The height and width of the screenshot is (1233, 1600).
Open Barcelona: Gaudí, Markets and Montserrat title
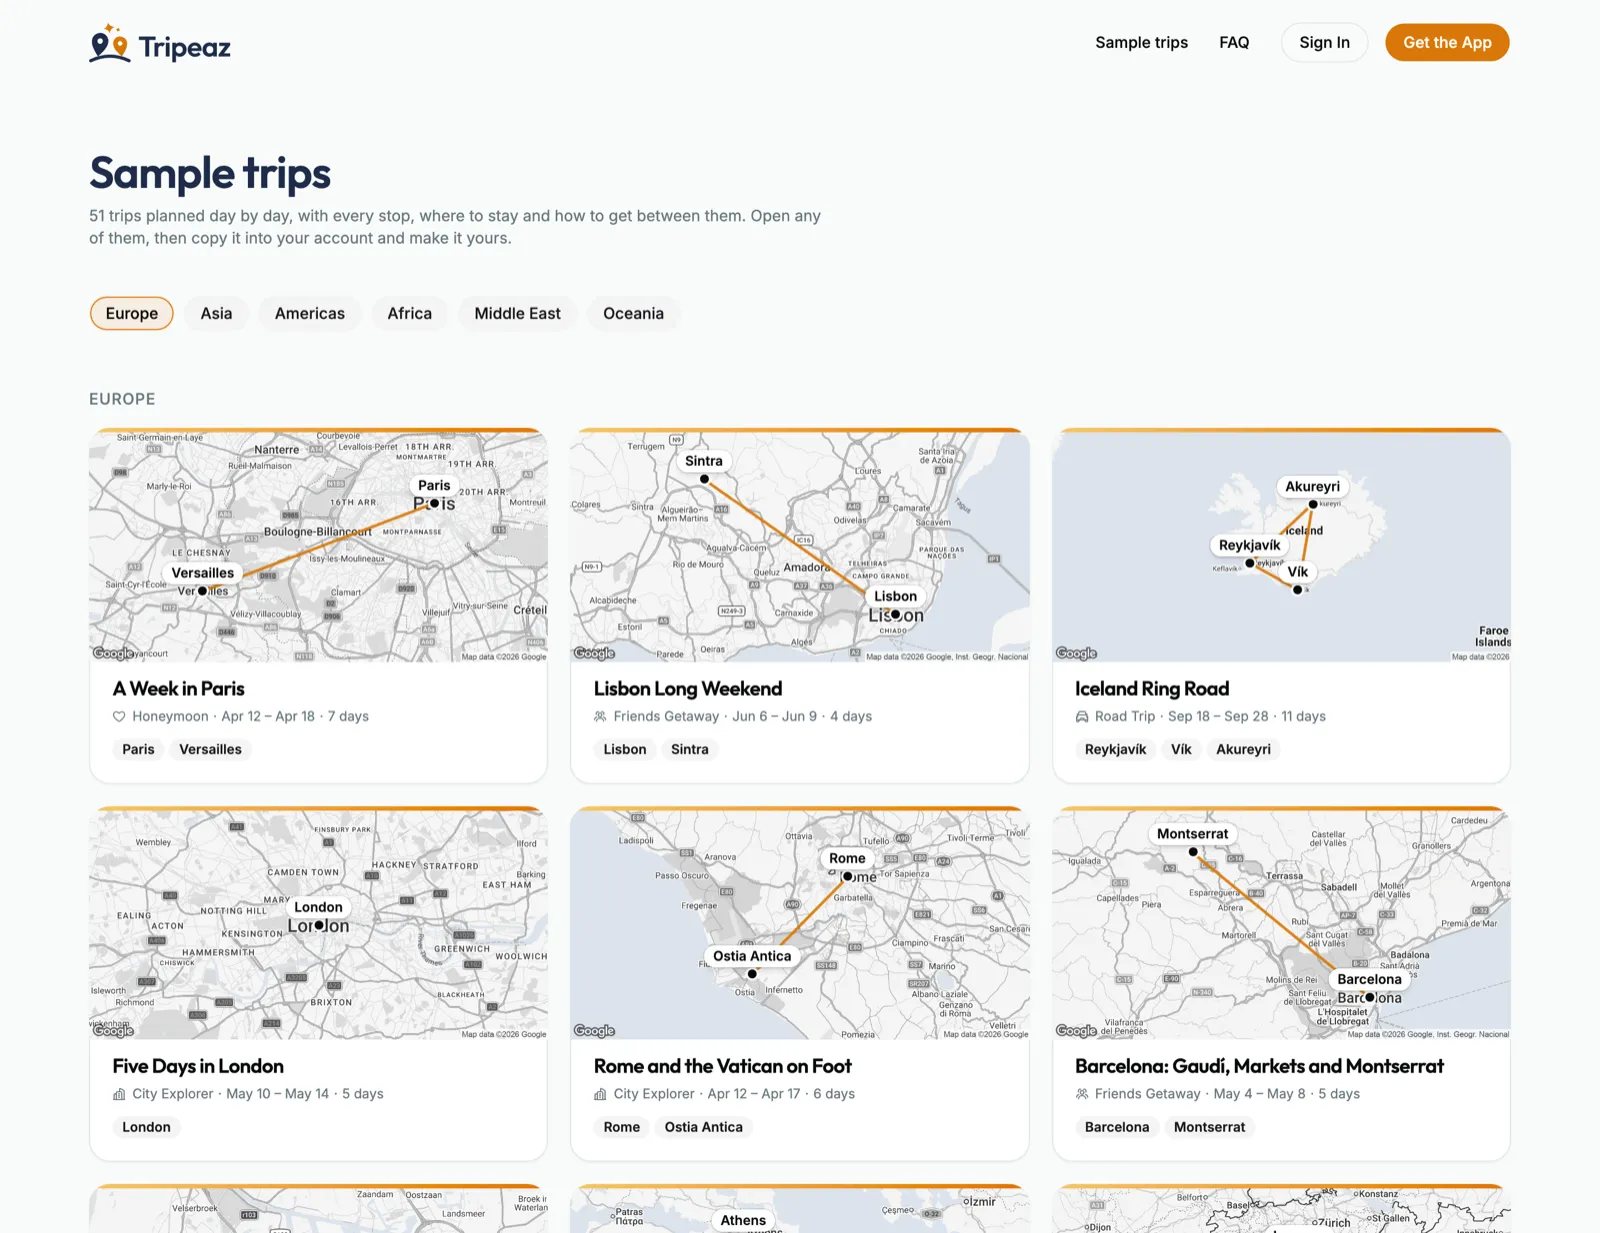click(x=1259, y=1067)
